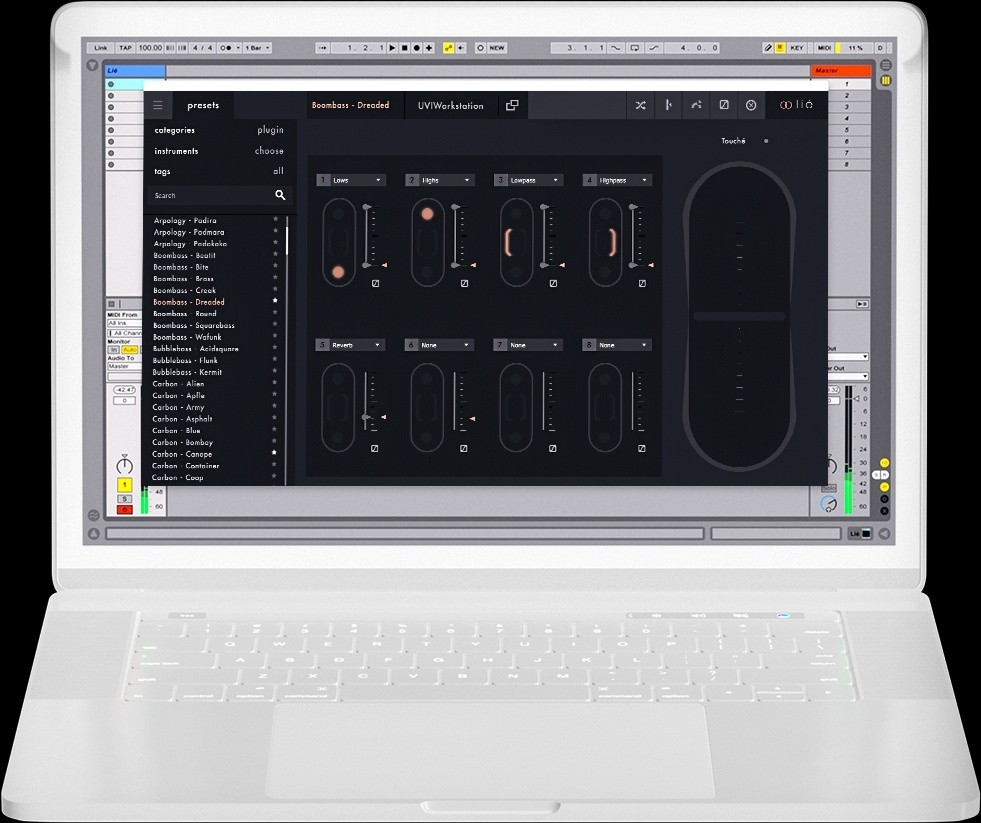Toggle invert checkbox under slot 8 None
This screenshot has width=981, height=823.
641,448
